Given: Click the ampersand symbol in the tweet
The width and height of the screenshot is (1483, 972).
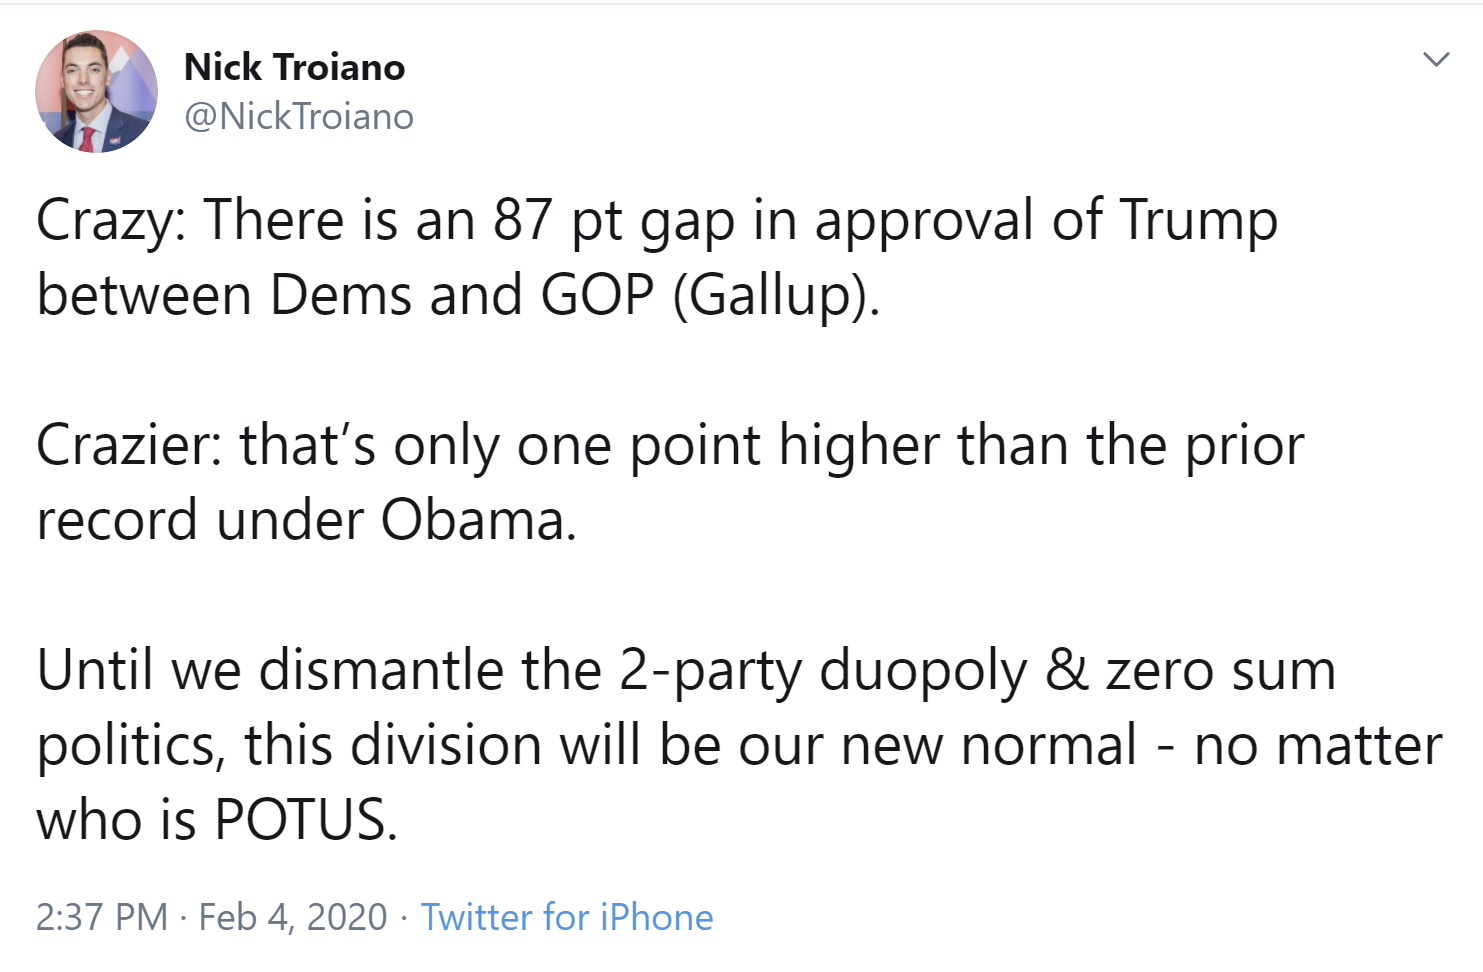Looking at the screenshot, I should [1066, 670].
